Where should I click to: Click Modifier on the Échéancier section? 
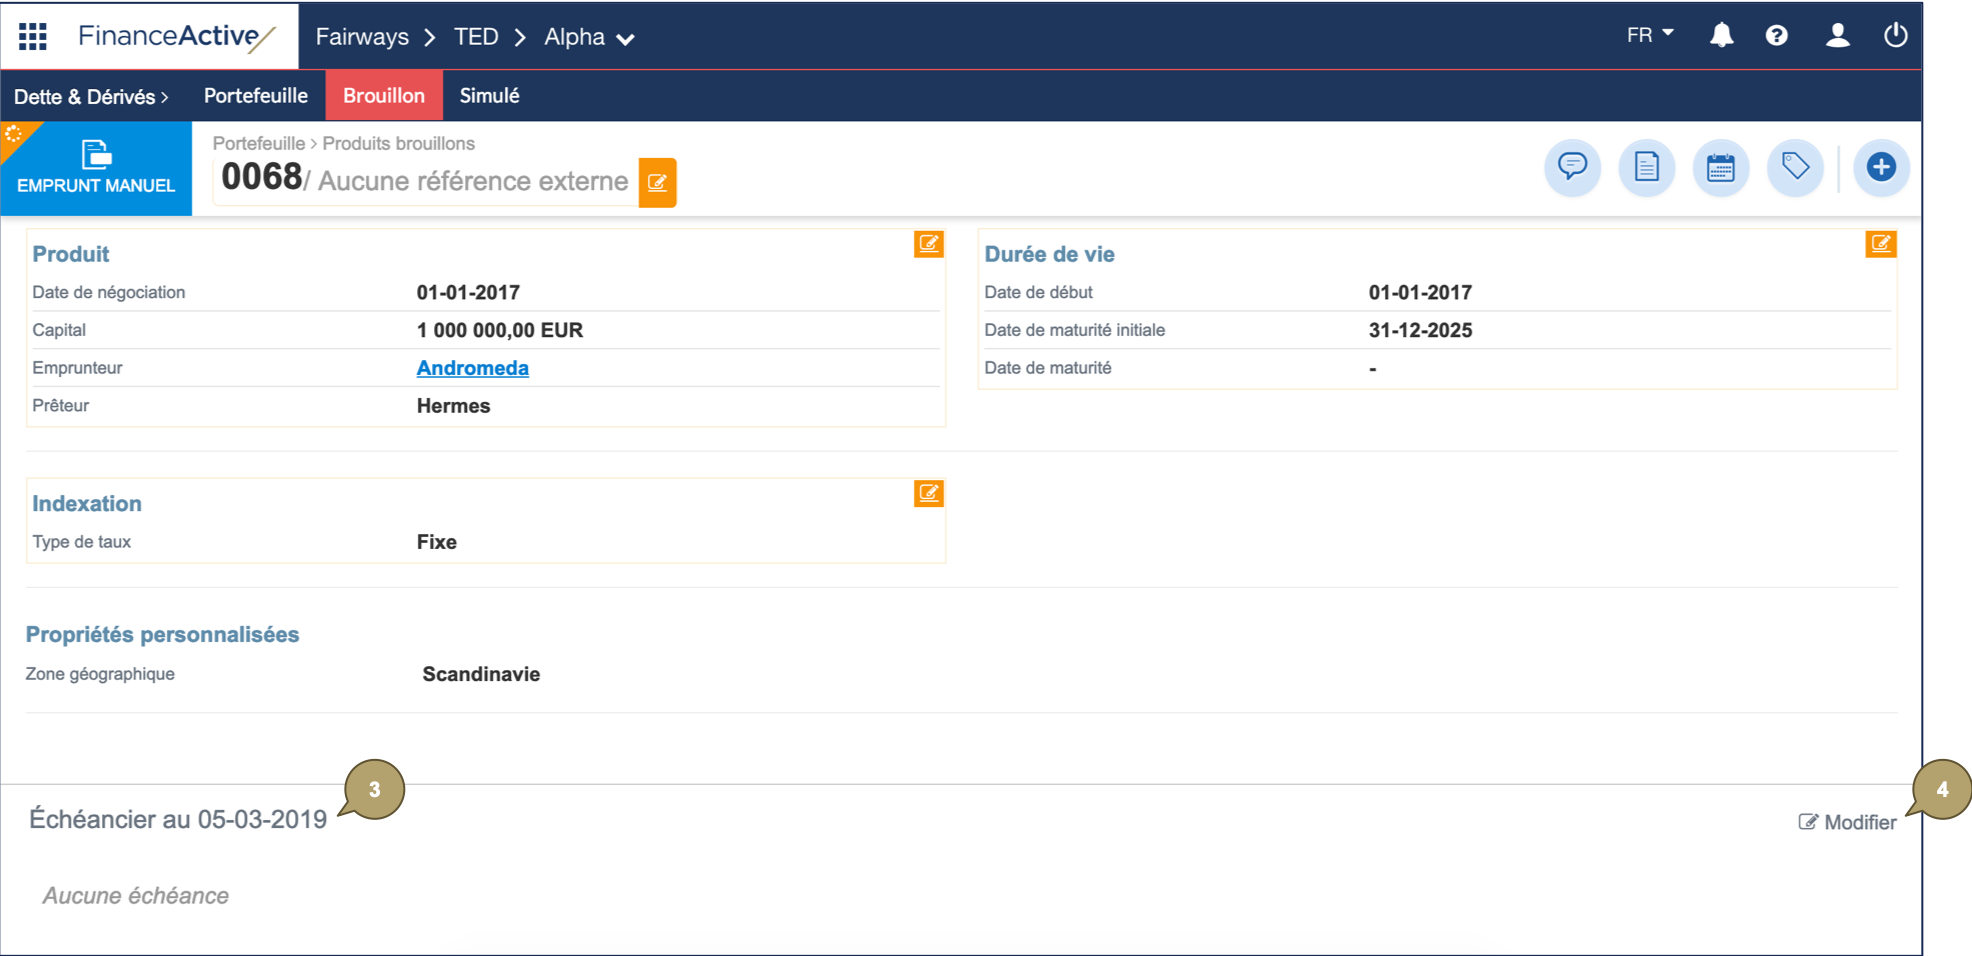point(1847,821)
